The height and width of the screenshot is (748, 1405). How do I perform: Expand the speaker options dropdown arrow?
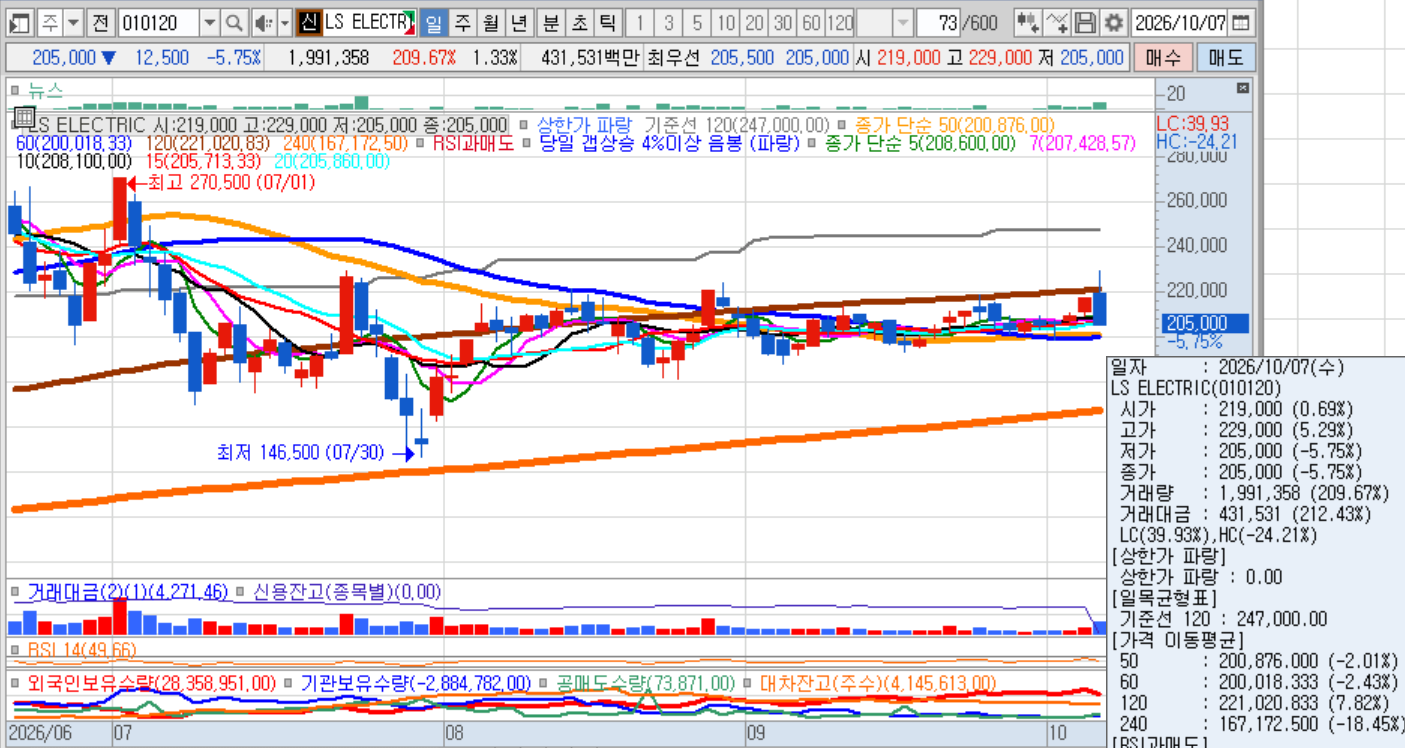click(284, 22)
